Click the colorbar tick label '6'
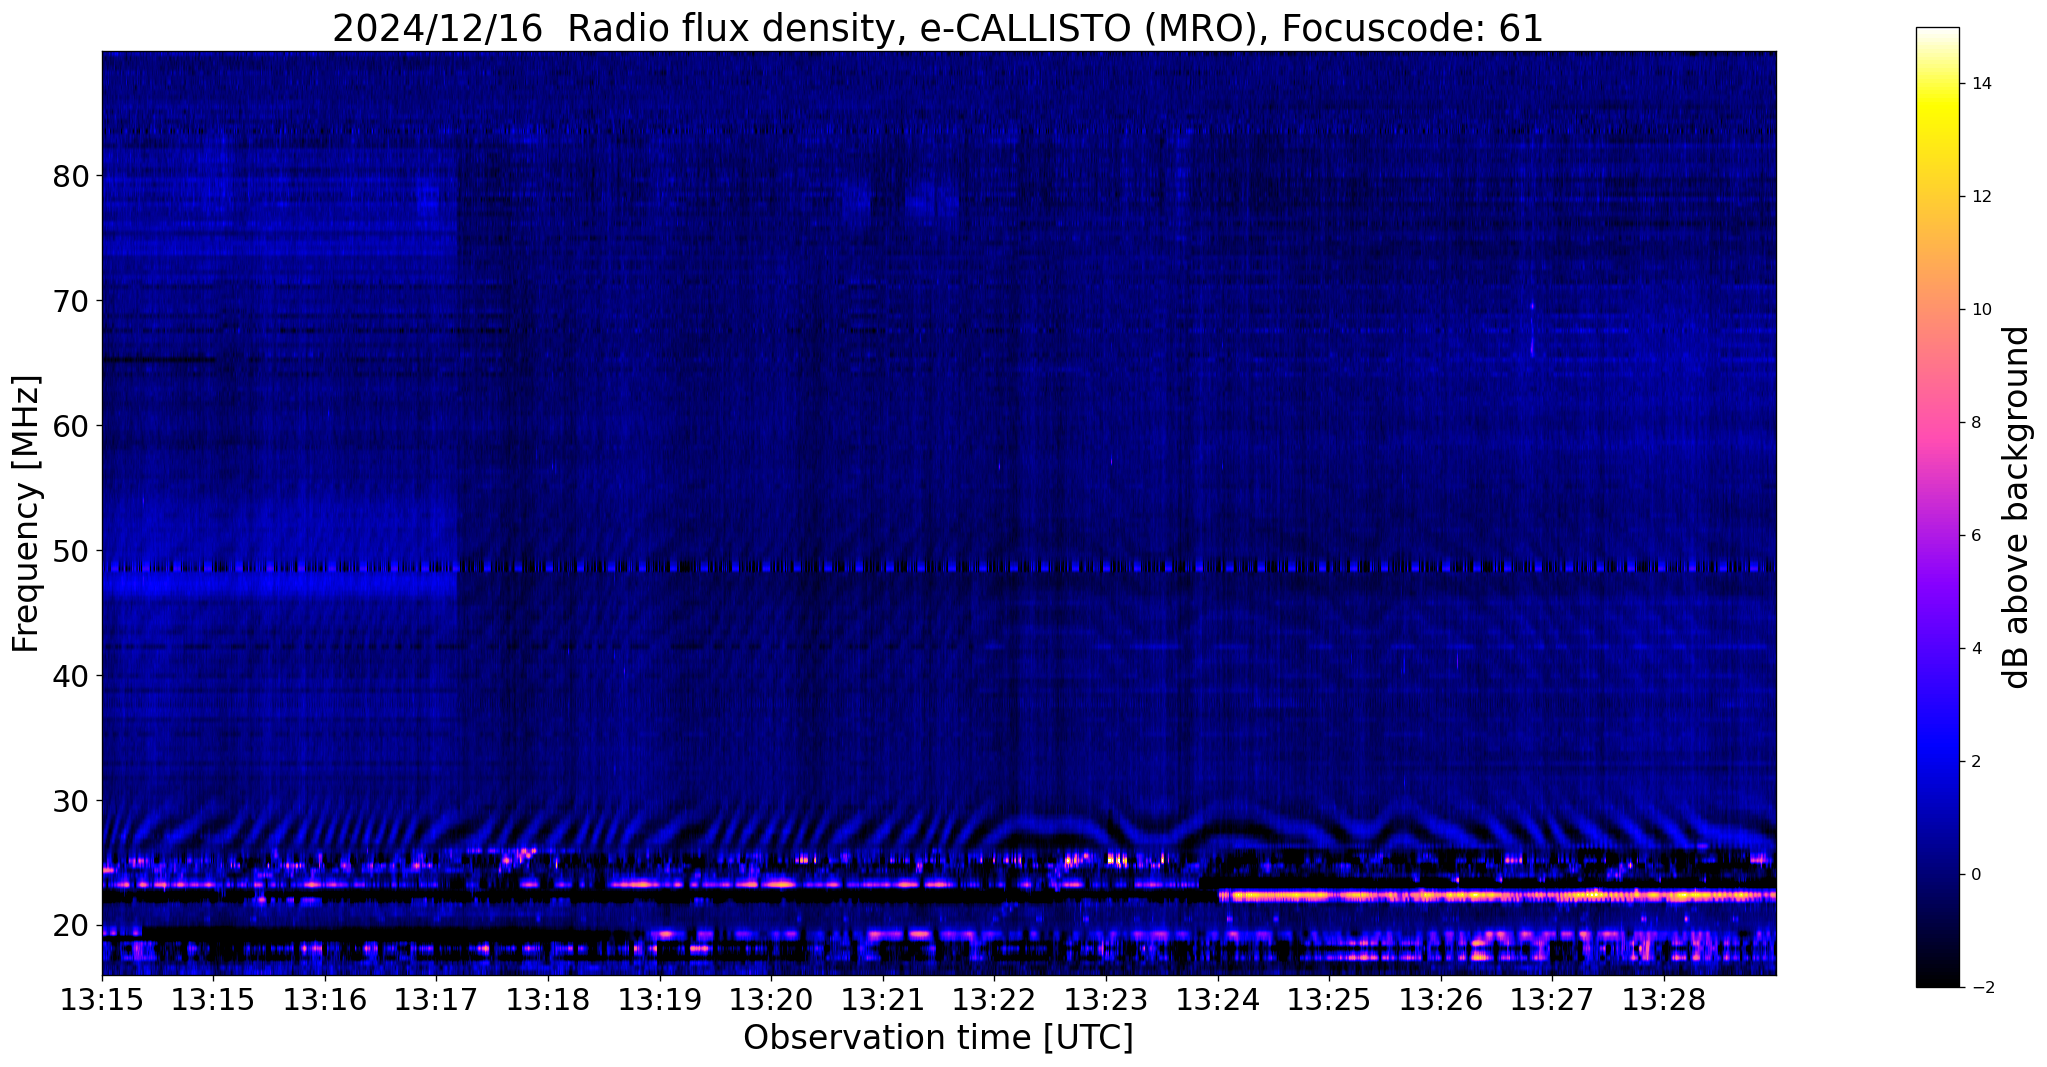2047x1067 pixels. pos(1976,536)
